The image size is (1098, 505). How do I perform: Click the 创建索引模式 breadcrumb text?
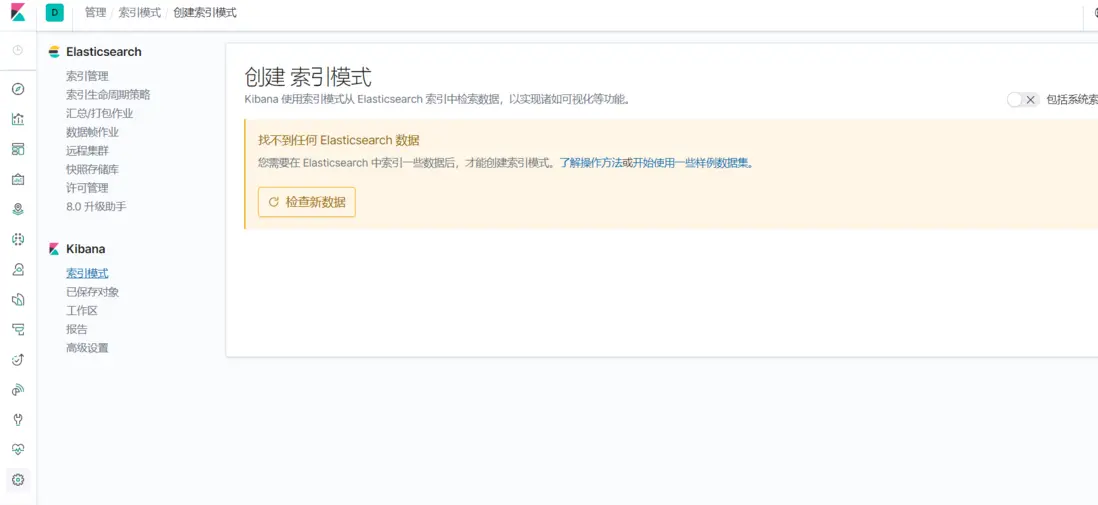[204, 13]
